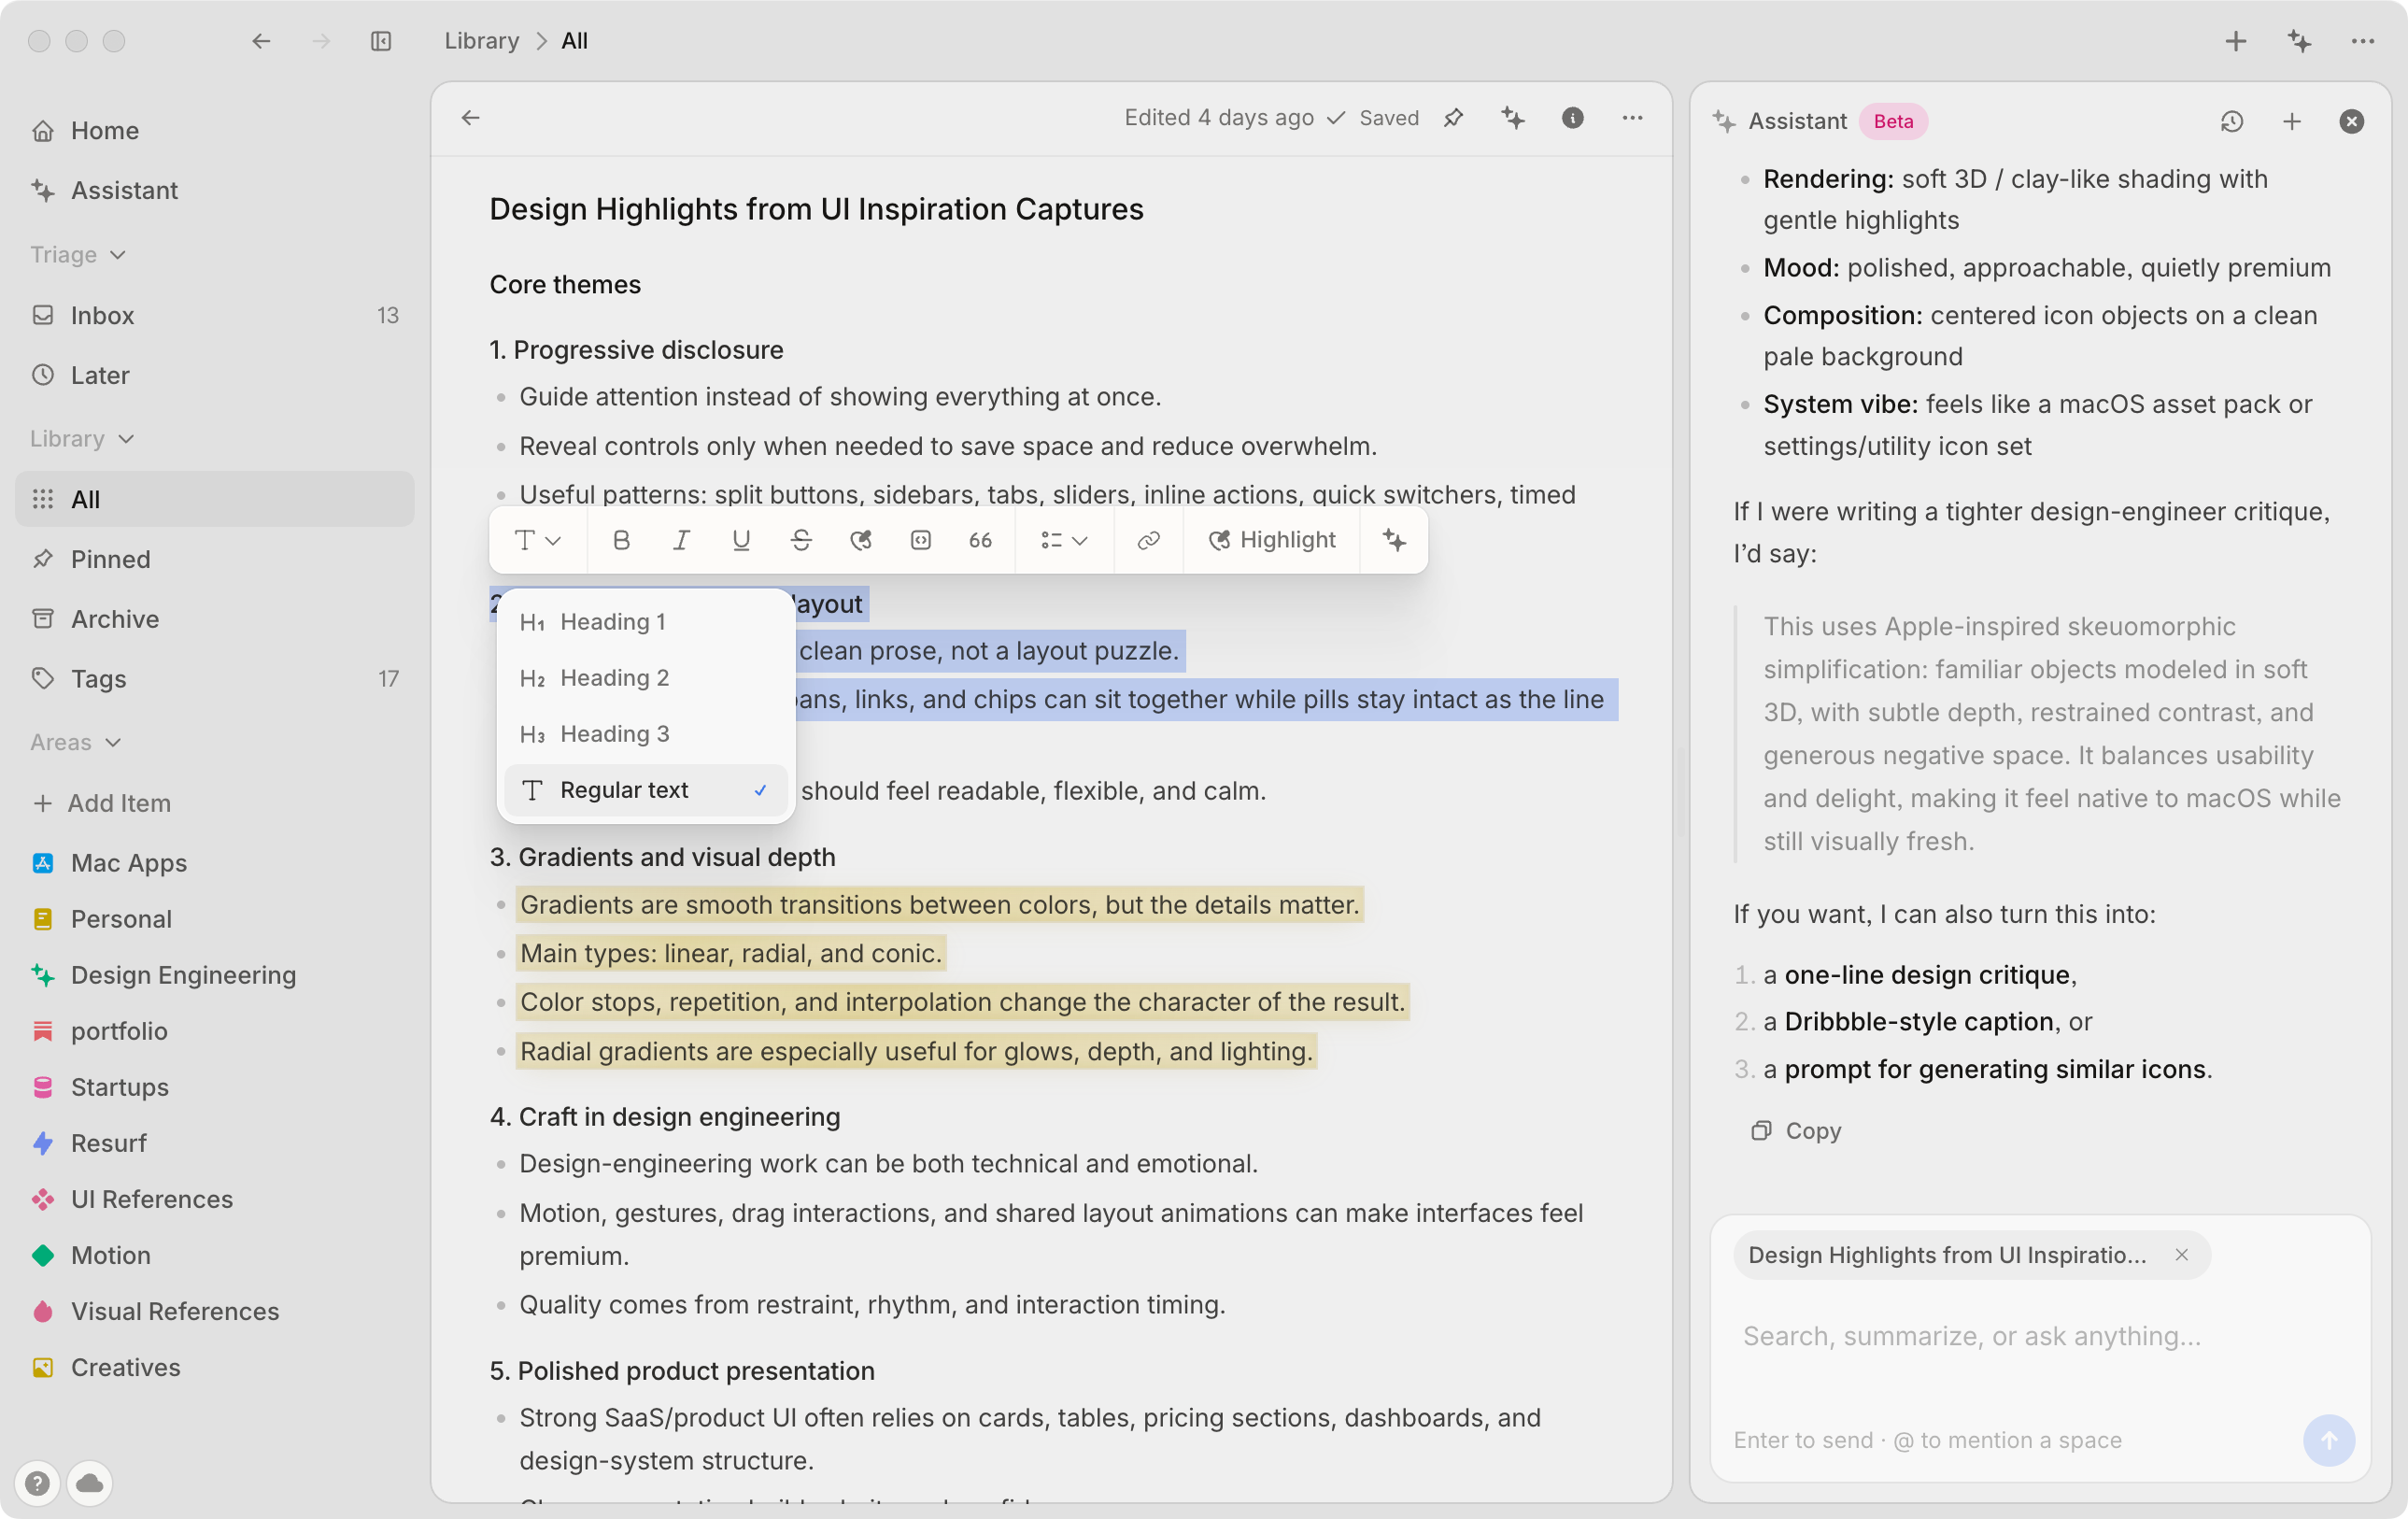
Task: Send the Assistant message
Action: click(x=2329, y=1441)
